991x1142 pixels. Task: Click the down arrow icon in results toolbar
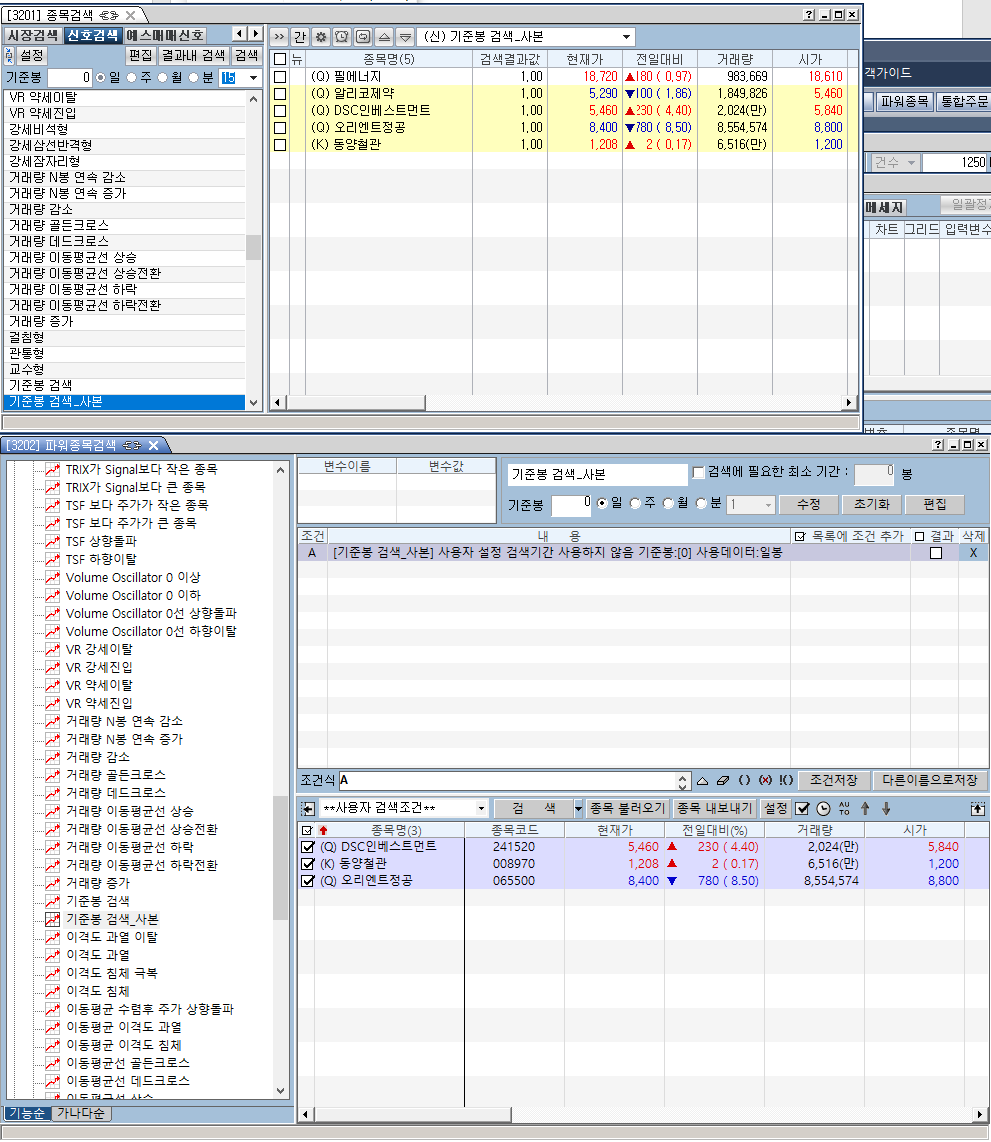pos(886,808)
